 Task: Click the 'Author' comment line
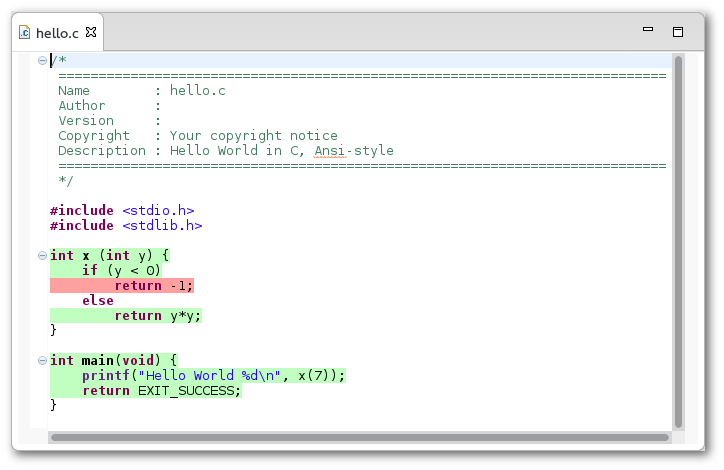tap(109, 106)
